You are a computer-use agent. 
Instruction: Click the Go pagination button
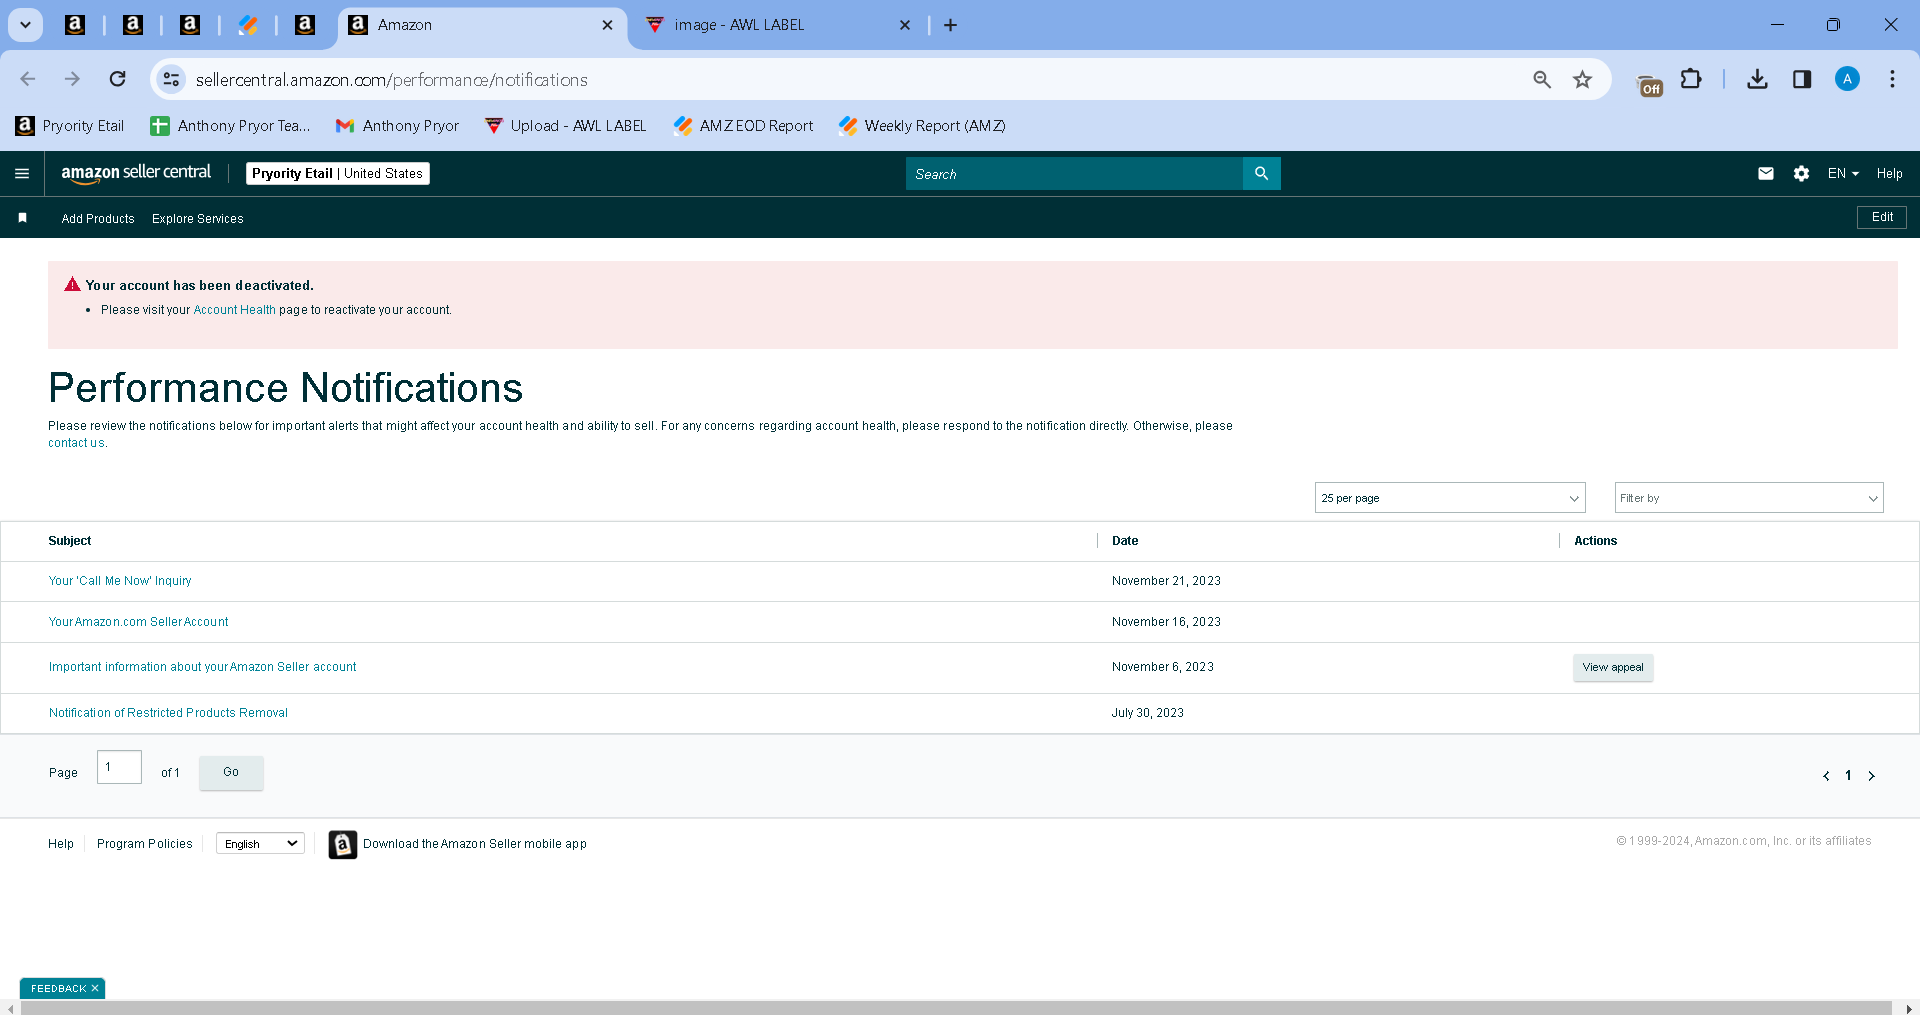231,773
